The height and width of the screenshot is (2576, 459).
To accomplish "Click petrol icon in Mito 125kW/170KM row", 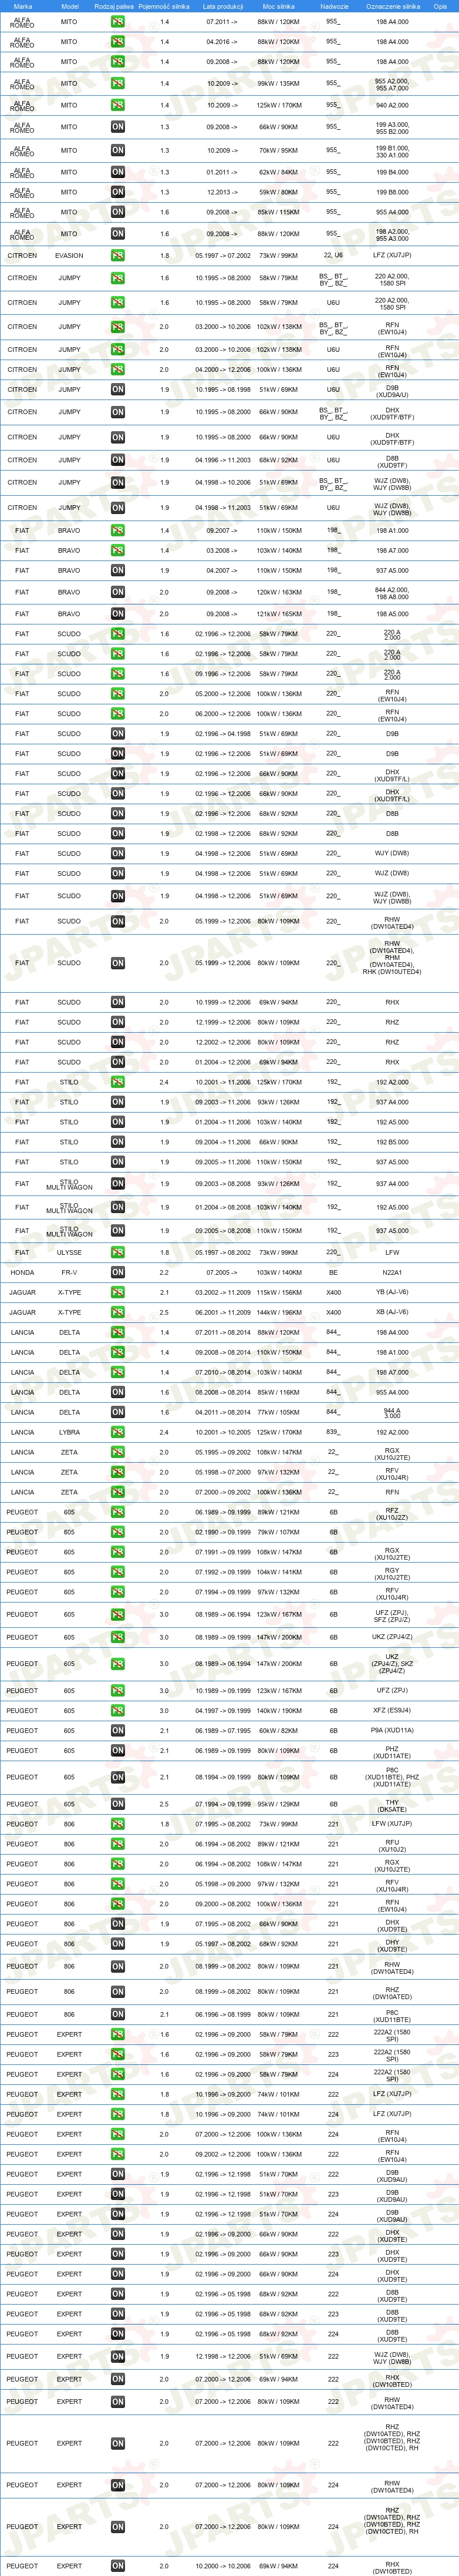I will pyautogui.click(x=117, y=105).
